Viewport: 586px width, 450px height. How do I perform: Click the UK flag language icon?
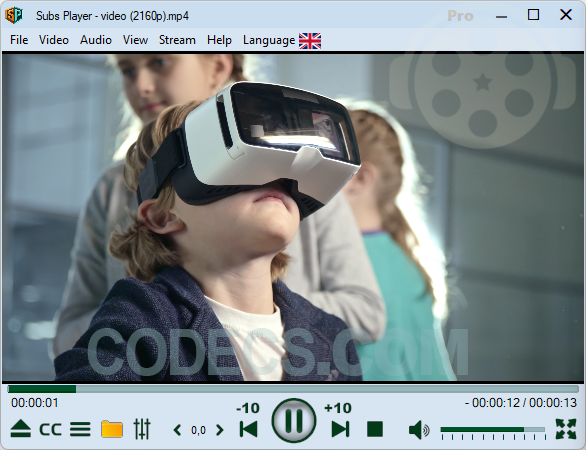310,41
